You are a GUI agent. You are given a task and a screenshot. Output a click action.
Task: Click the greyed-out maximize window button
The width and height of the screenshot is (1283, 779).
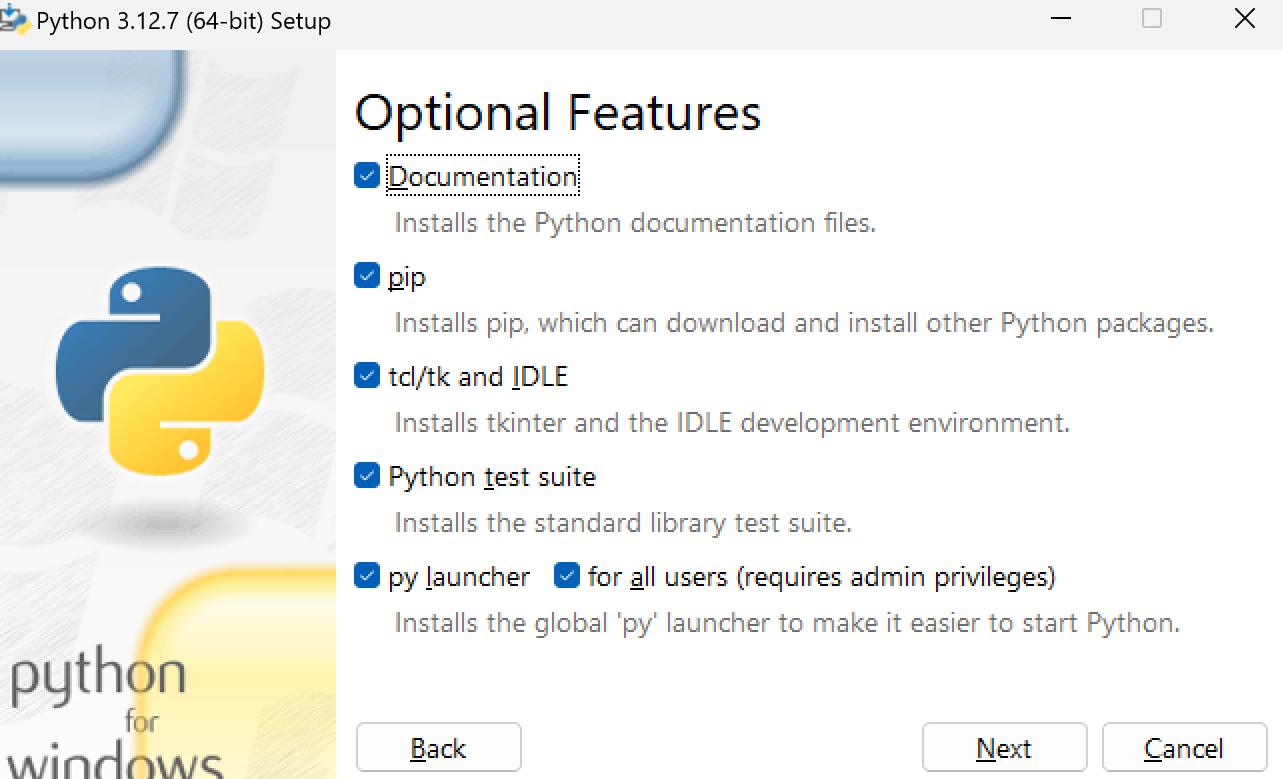1152,19
